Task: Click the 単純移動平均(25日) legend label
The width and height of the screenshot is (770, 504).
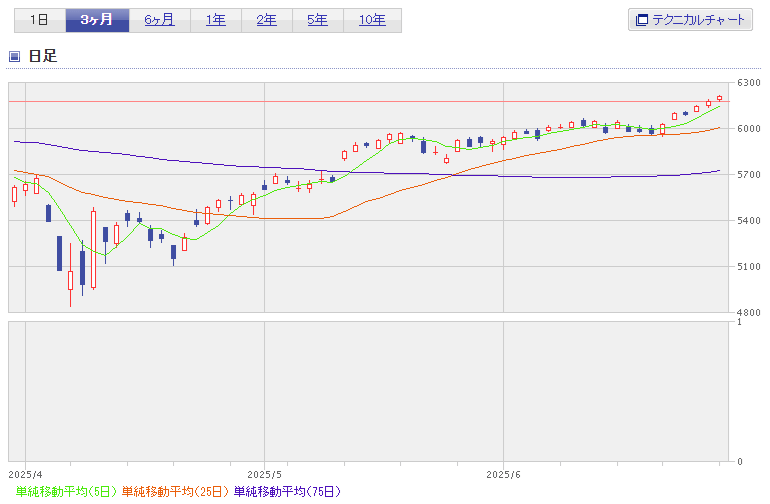Action: coord(175,491)
